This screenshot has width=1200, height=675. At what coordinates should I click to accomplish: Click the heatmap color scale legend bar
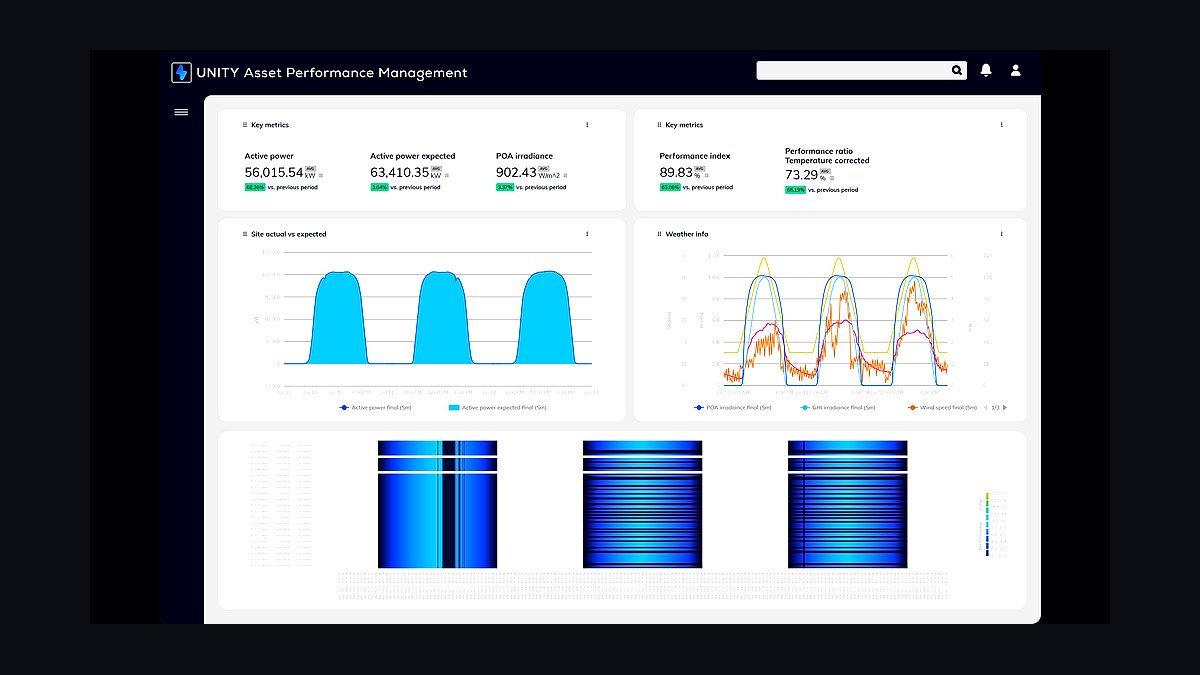coord(987,524)
